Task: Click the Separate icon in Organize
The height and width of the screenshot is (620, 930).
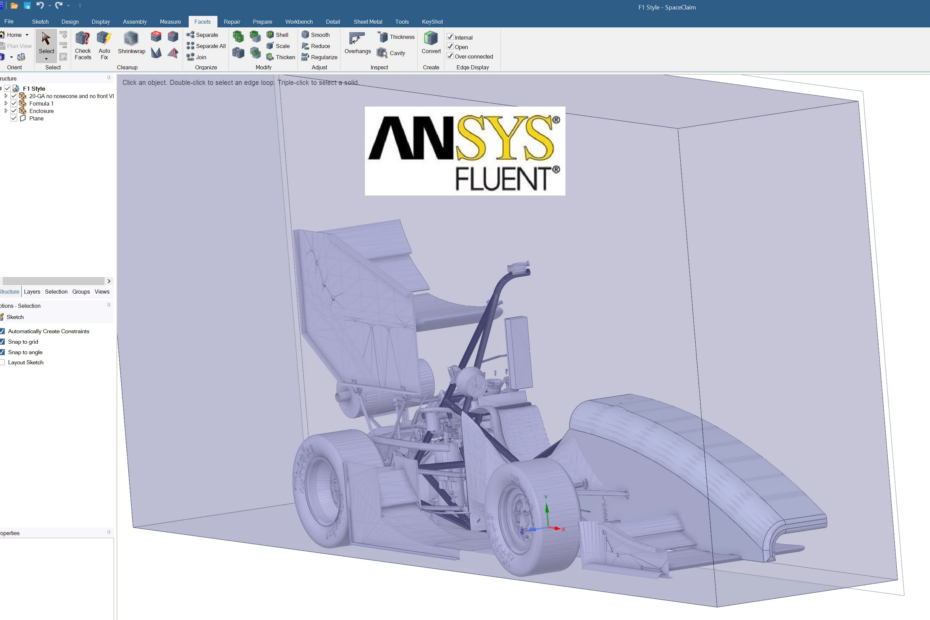Action: [x=190, y=35]
